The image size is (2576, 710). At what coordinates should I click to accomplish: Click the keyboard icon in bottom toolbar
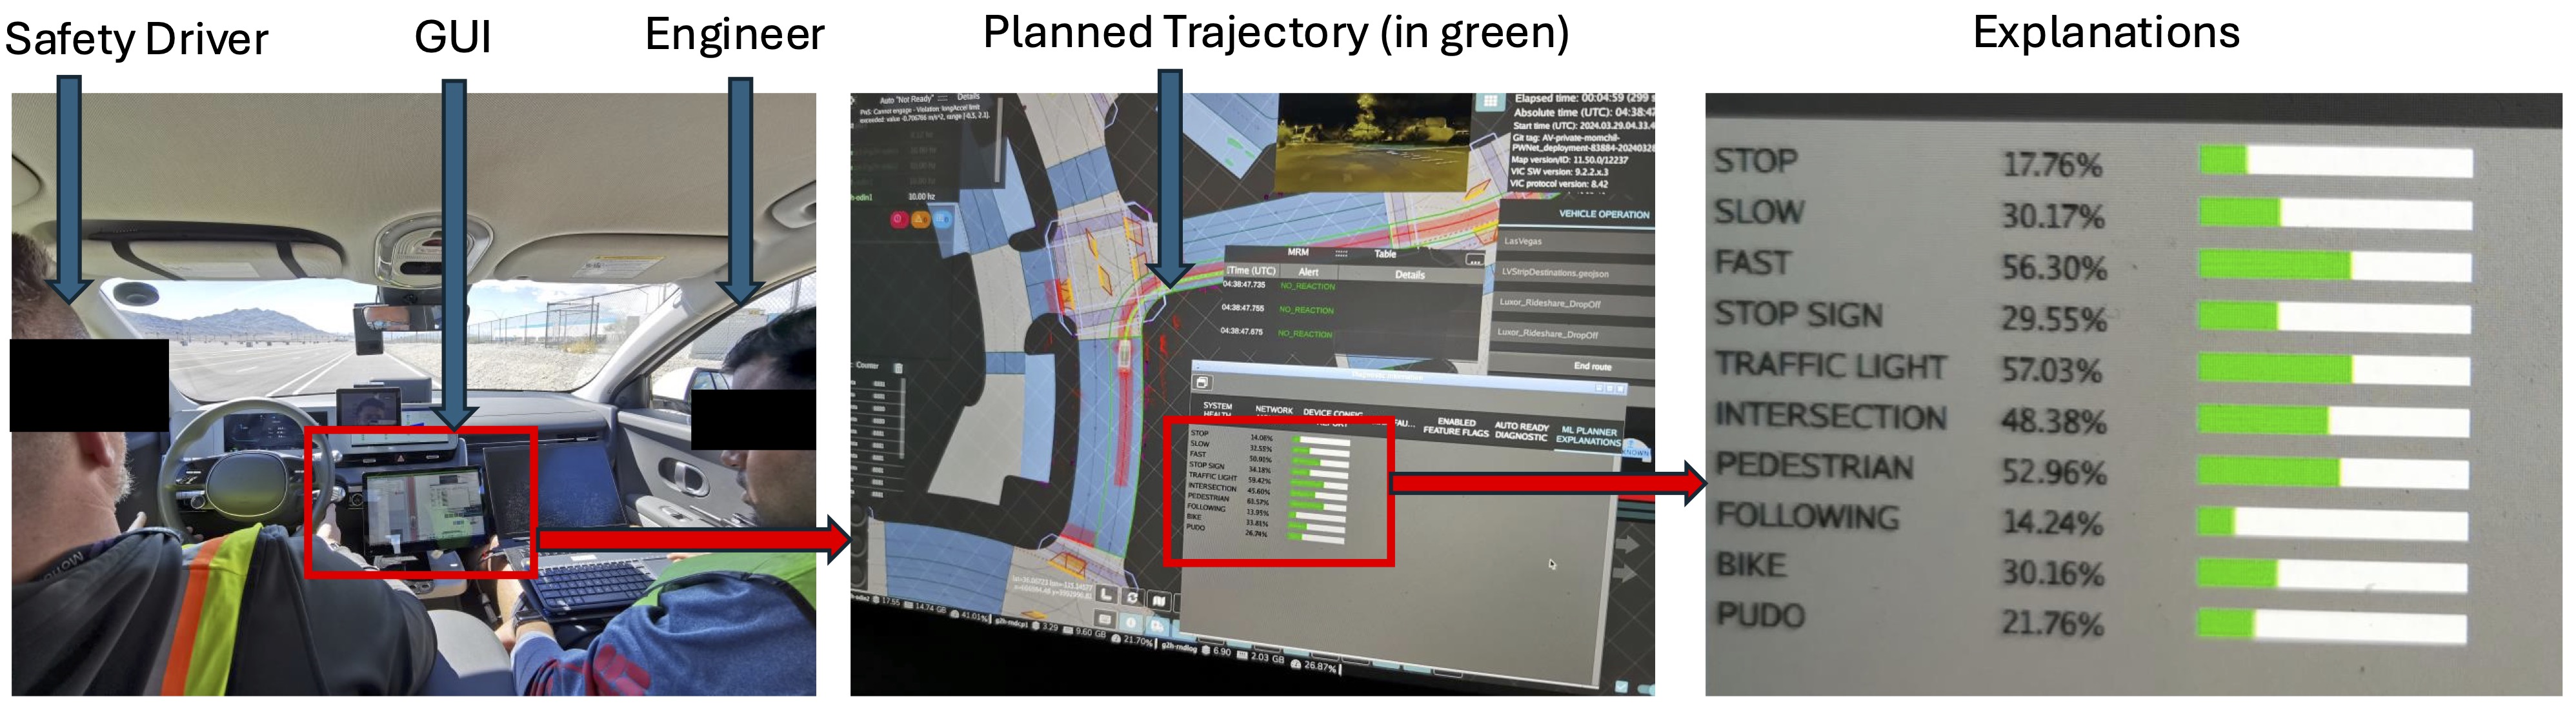tap(1105, 620)
